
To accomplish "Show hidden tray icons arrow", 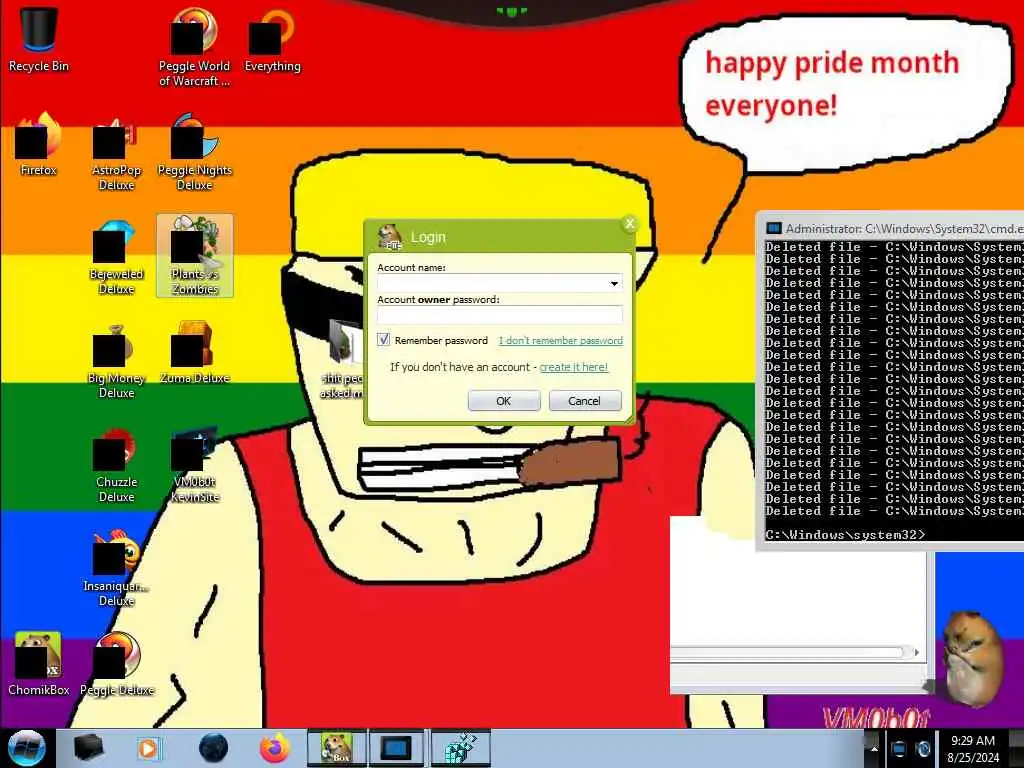I will coord(874,749).
